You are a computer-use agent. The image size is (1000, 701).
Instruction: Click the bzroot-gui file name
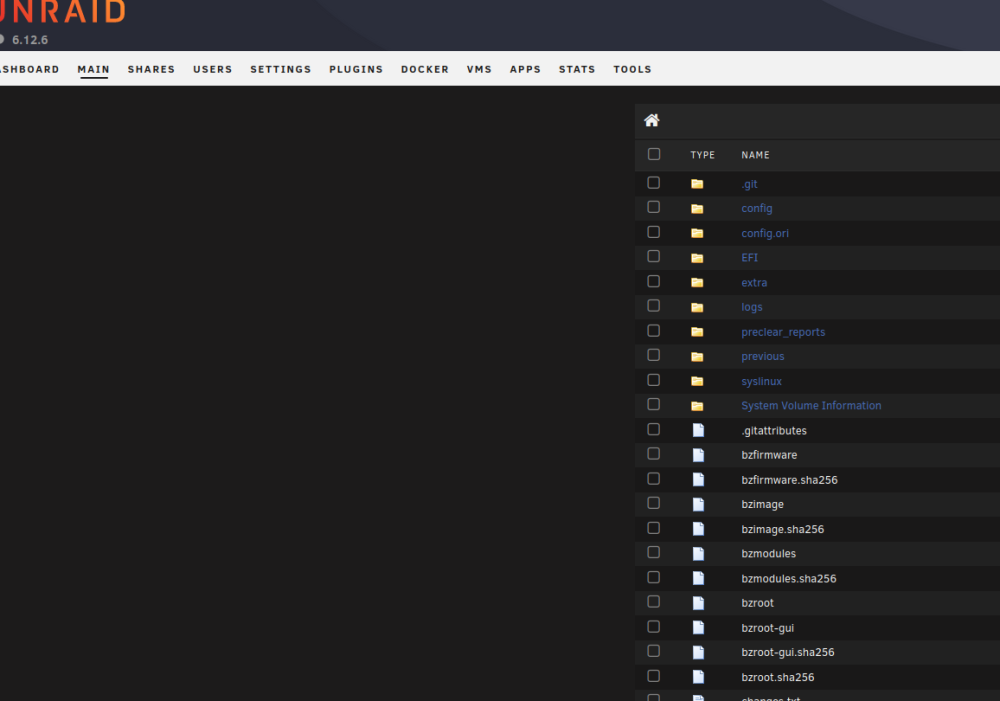(x=767, y=628)
